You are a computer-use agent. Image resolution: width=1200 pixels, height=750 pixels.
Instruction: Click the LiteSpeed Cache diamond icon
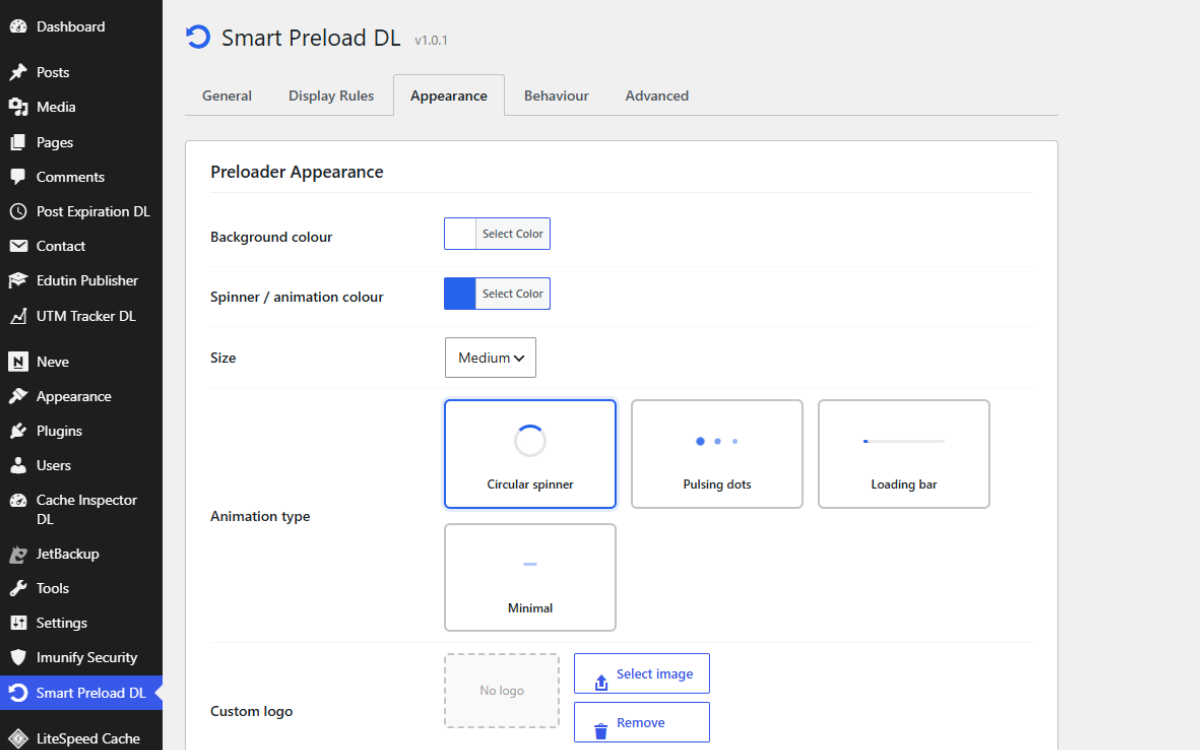pyautogui.click(x=18, y=739)
